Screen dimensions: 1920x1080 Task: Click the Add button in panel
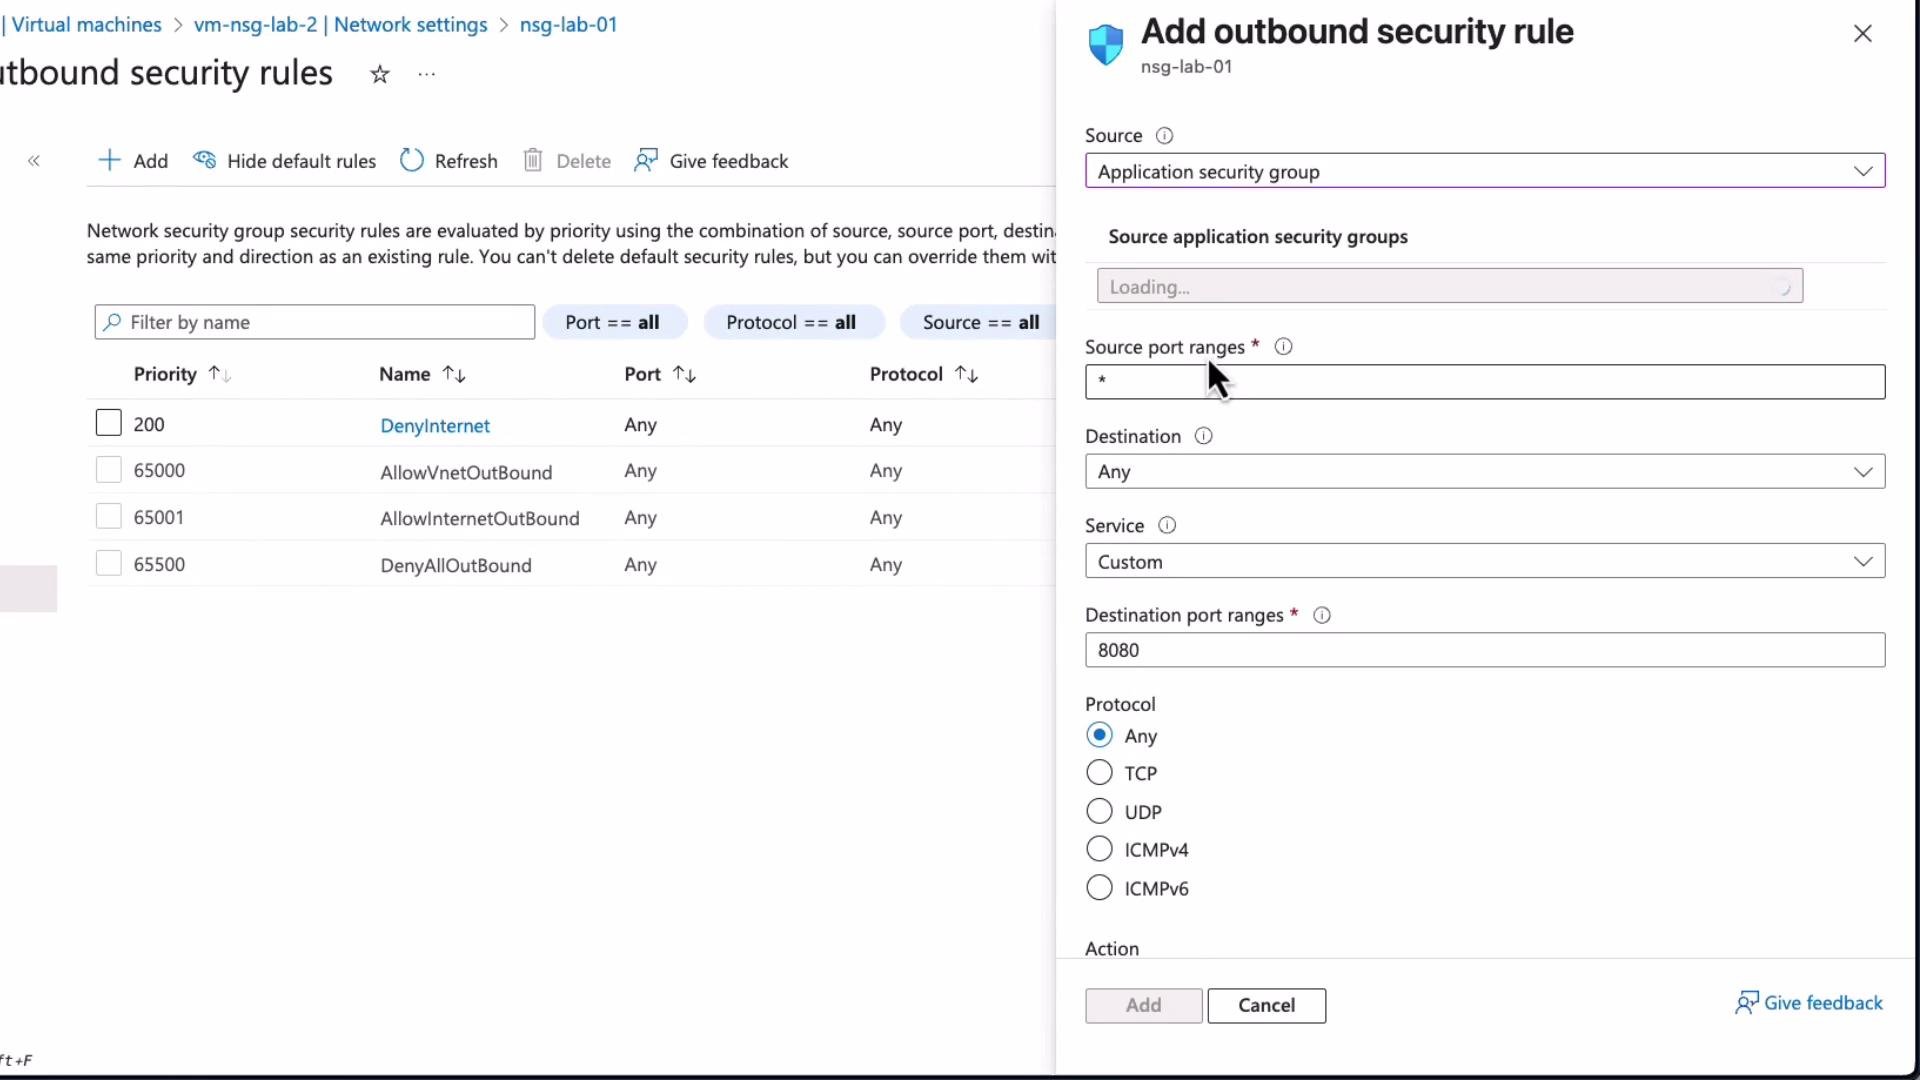[x=1143, y=1005]
